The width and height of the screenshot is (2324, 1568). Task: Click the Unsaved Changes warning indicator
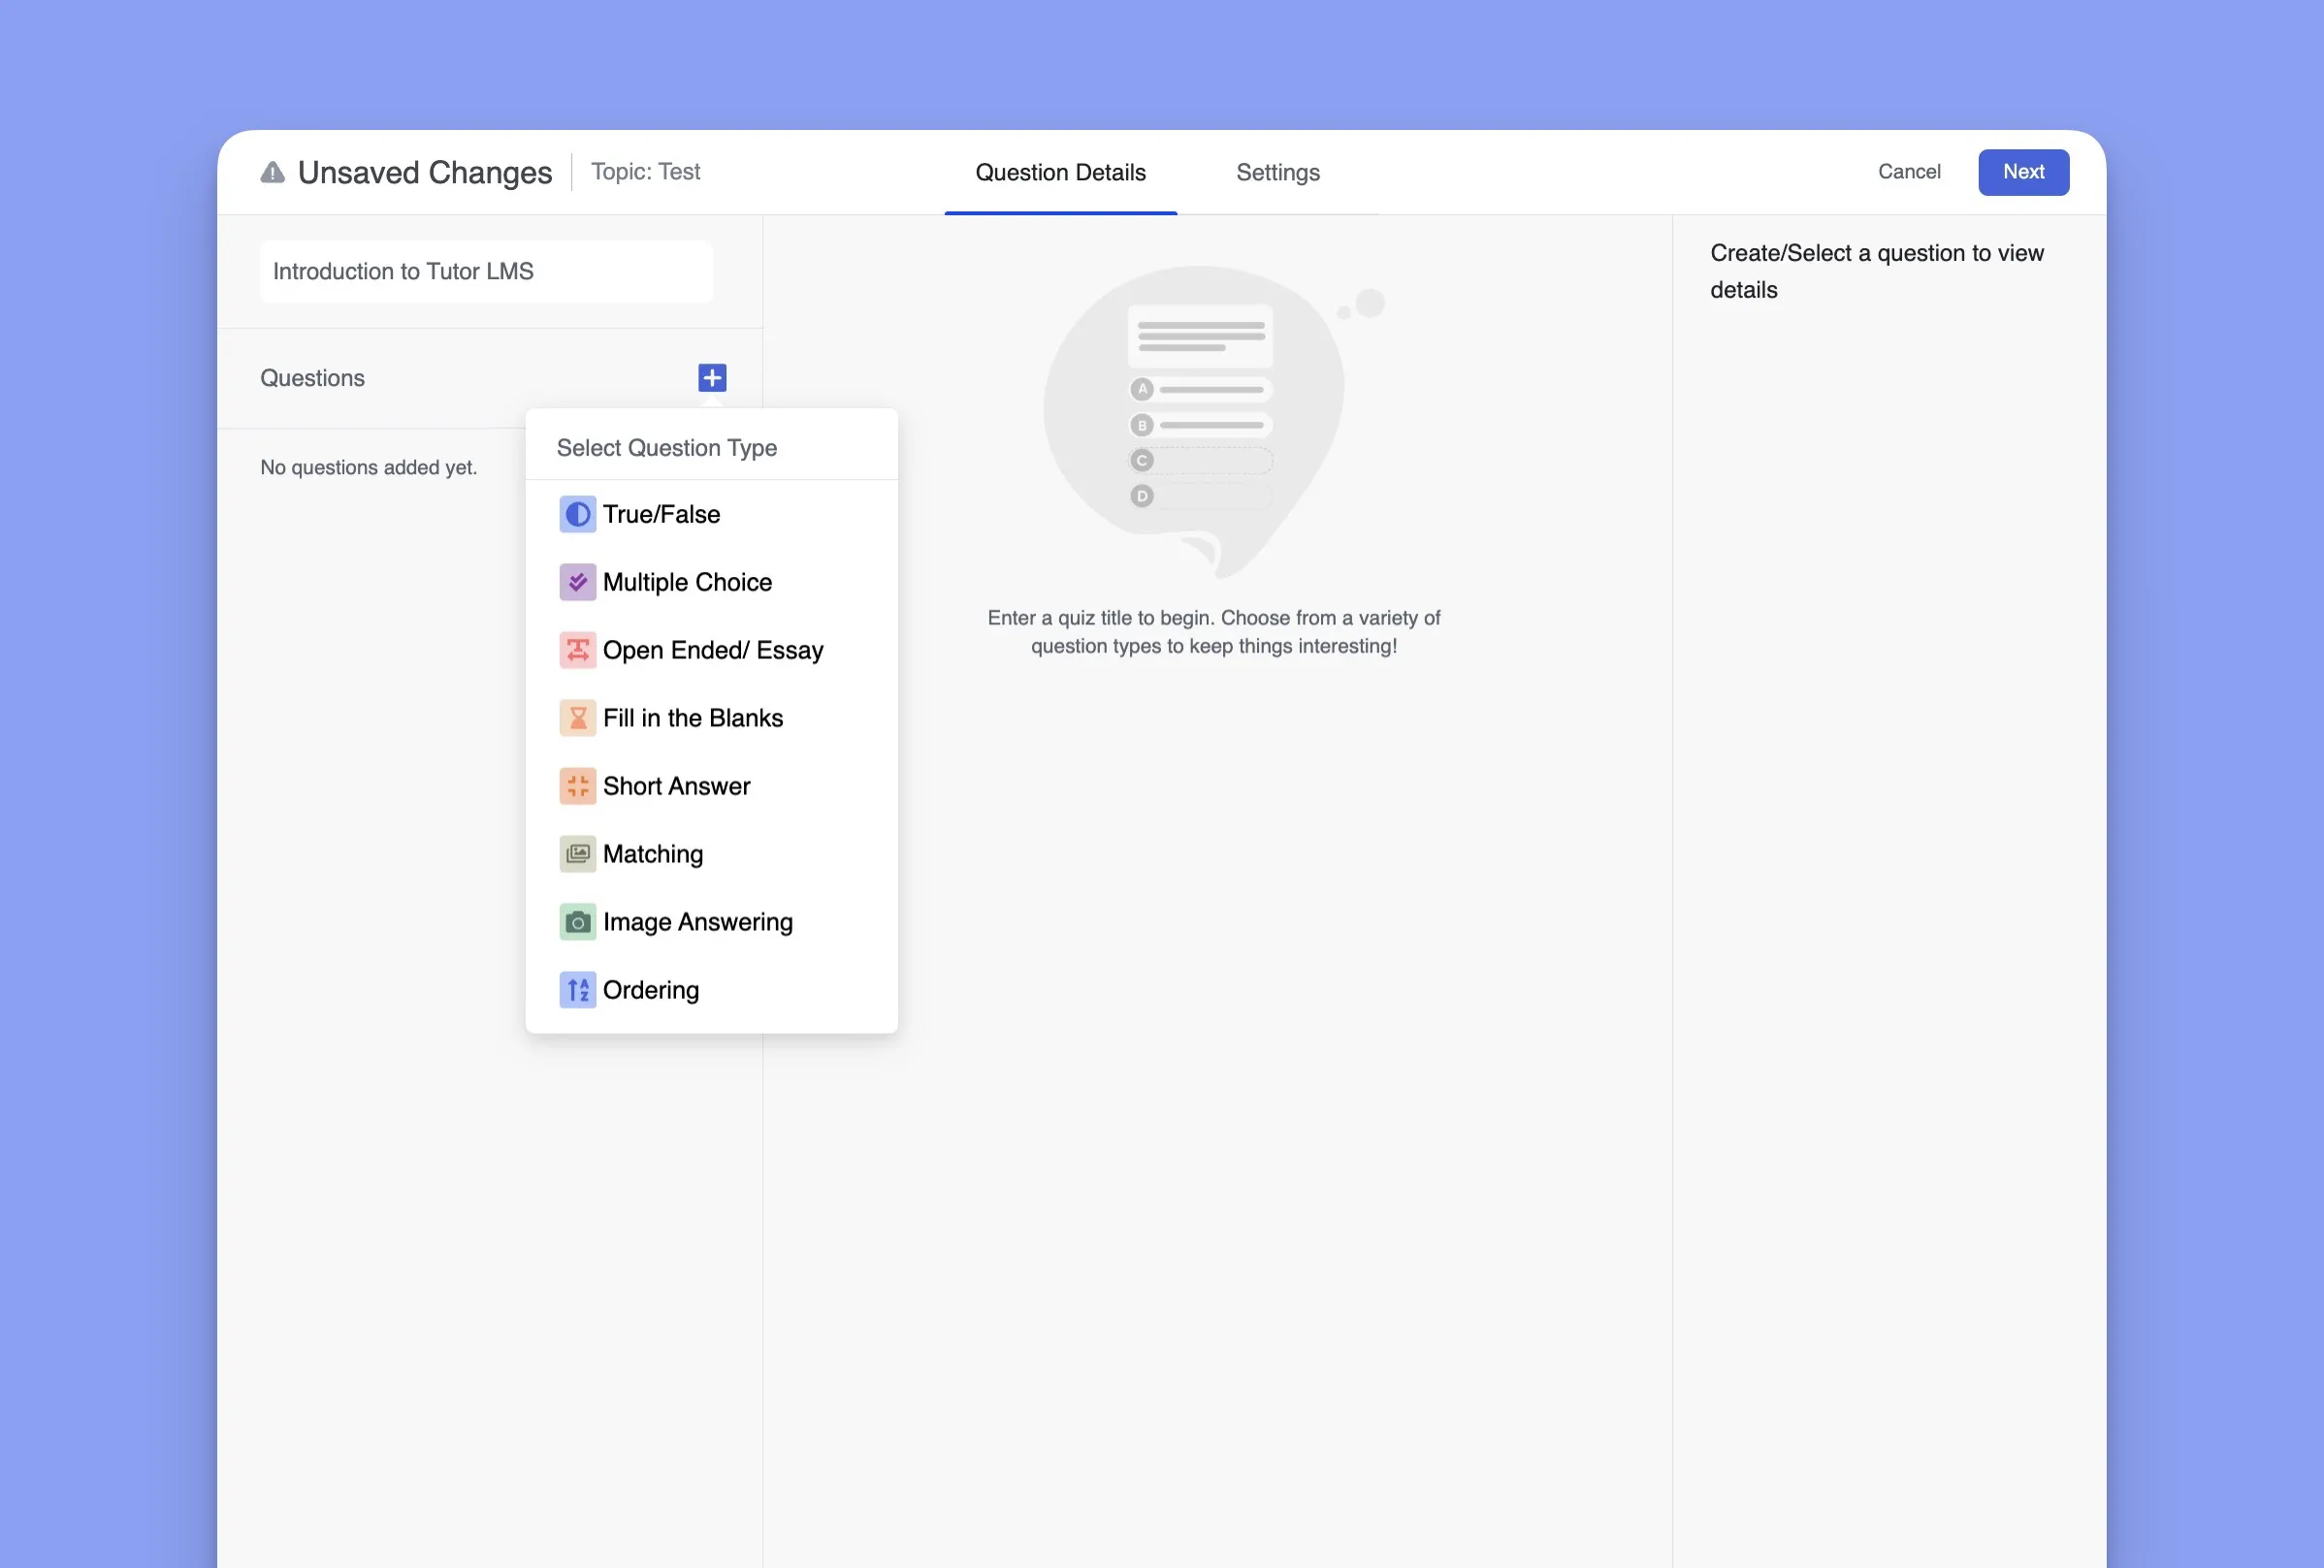pos(270,170)
